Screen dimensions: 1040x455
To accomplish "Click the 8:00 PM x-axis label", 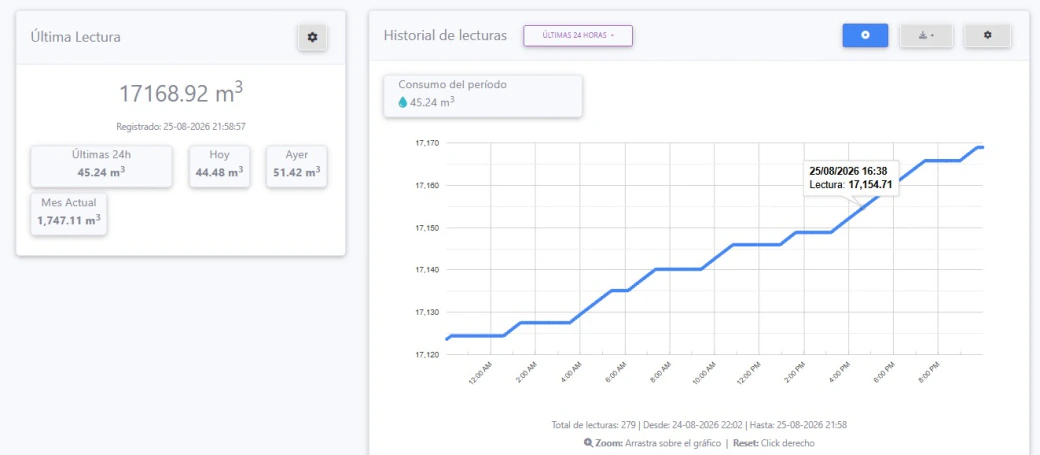I will pyautogui.click(x=928, y=375).
